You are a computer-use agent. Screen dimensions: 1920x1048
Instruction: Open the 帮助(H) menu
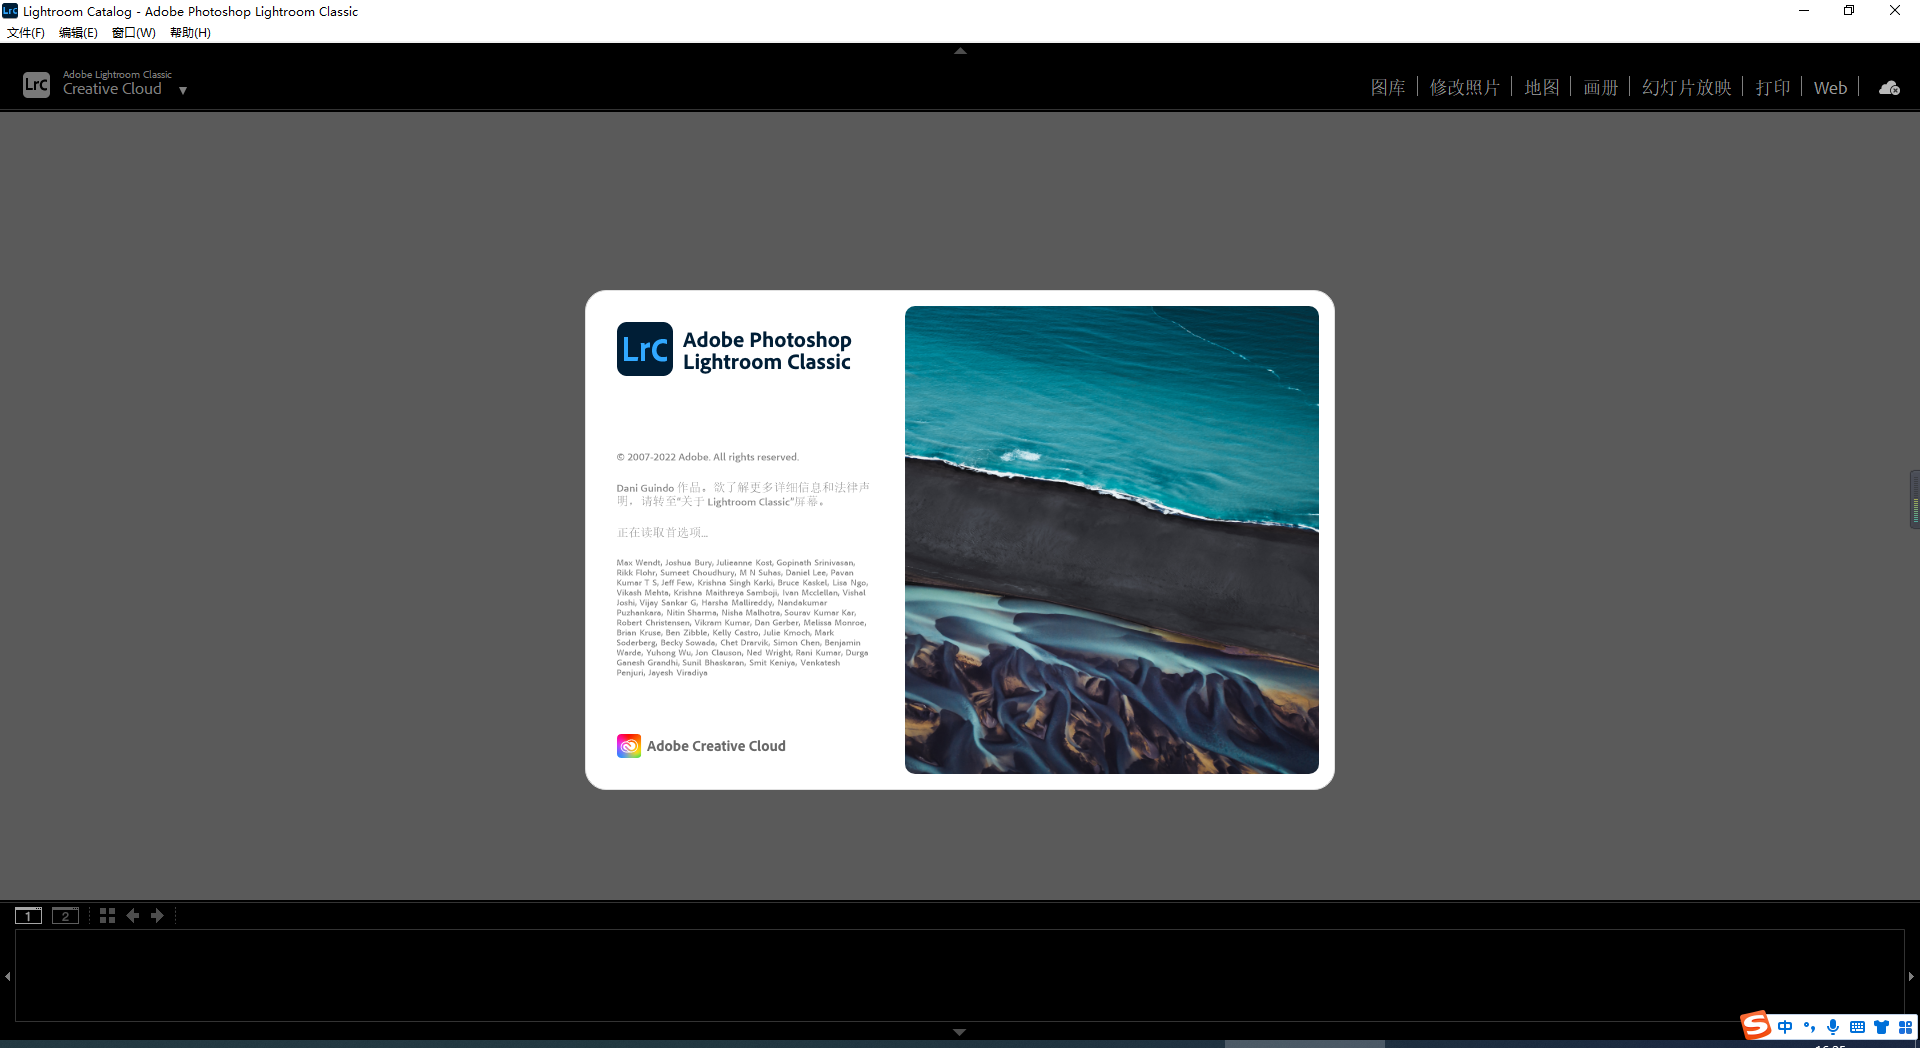190,33
